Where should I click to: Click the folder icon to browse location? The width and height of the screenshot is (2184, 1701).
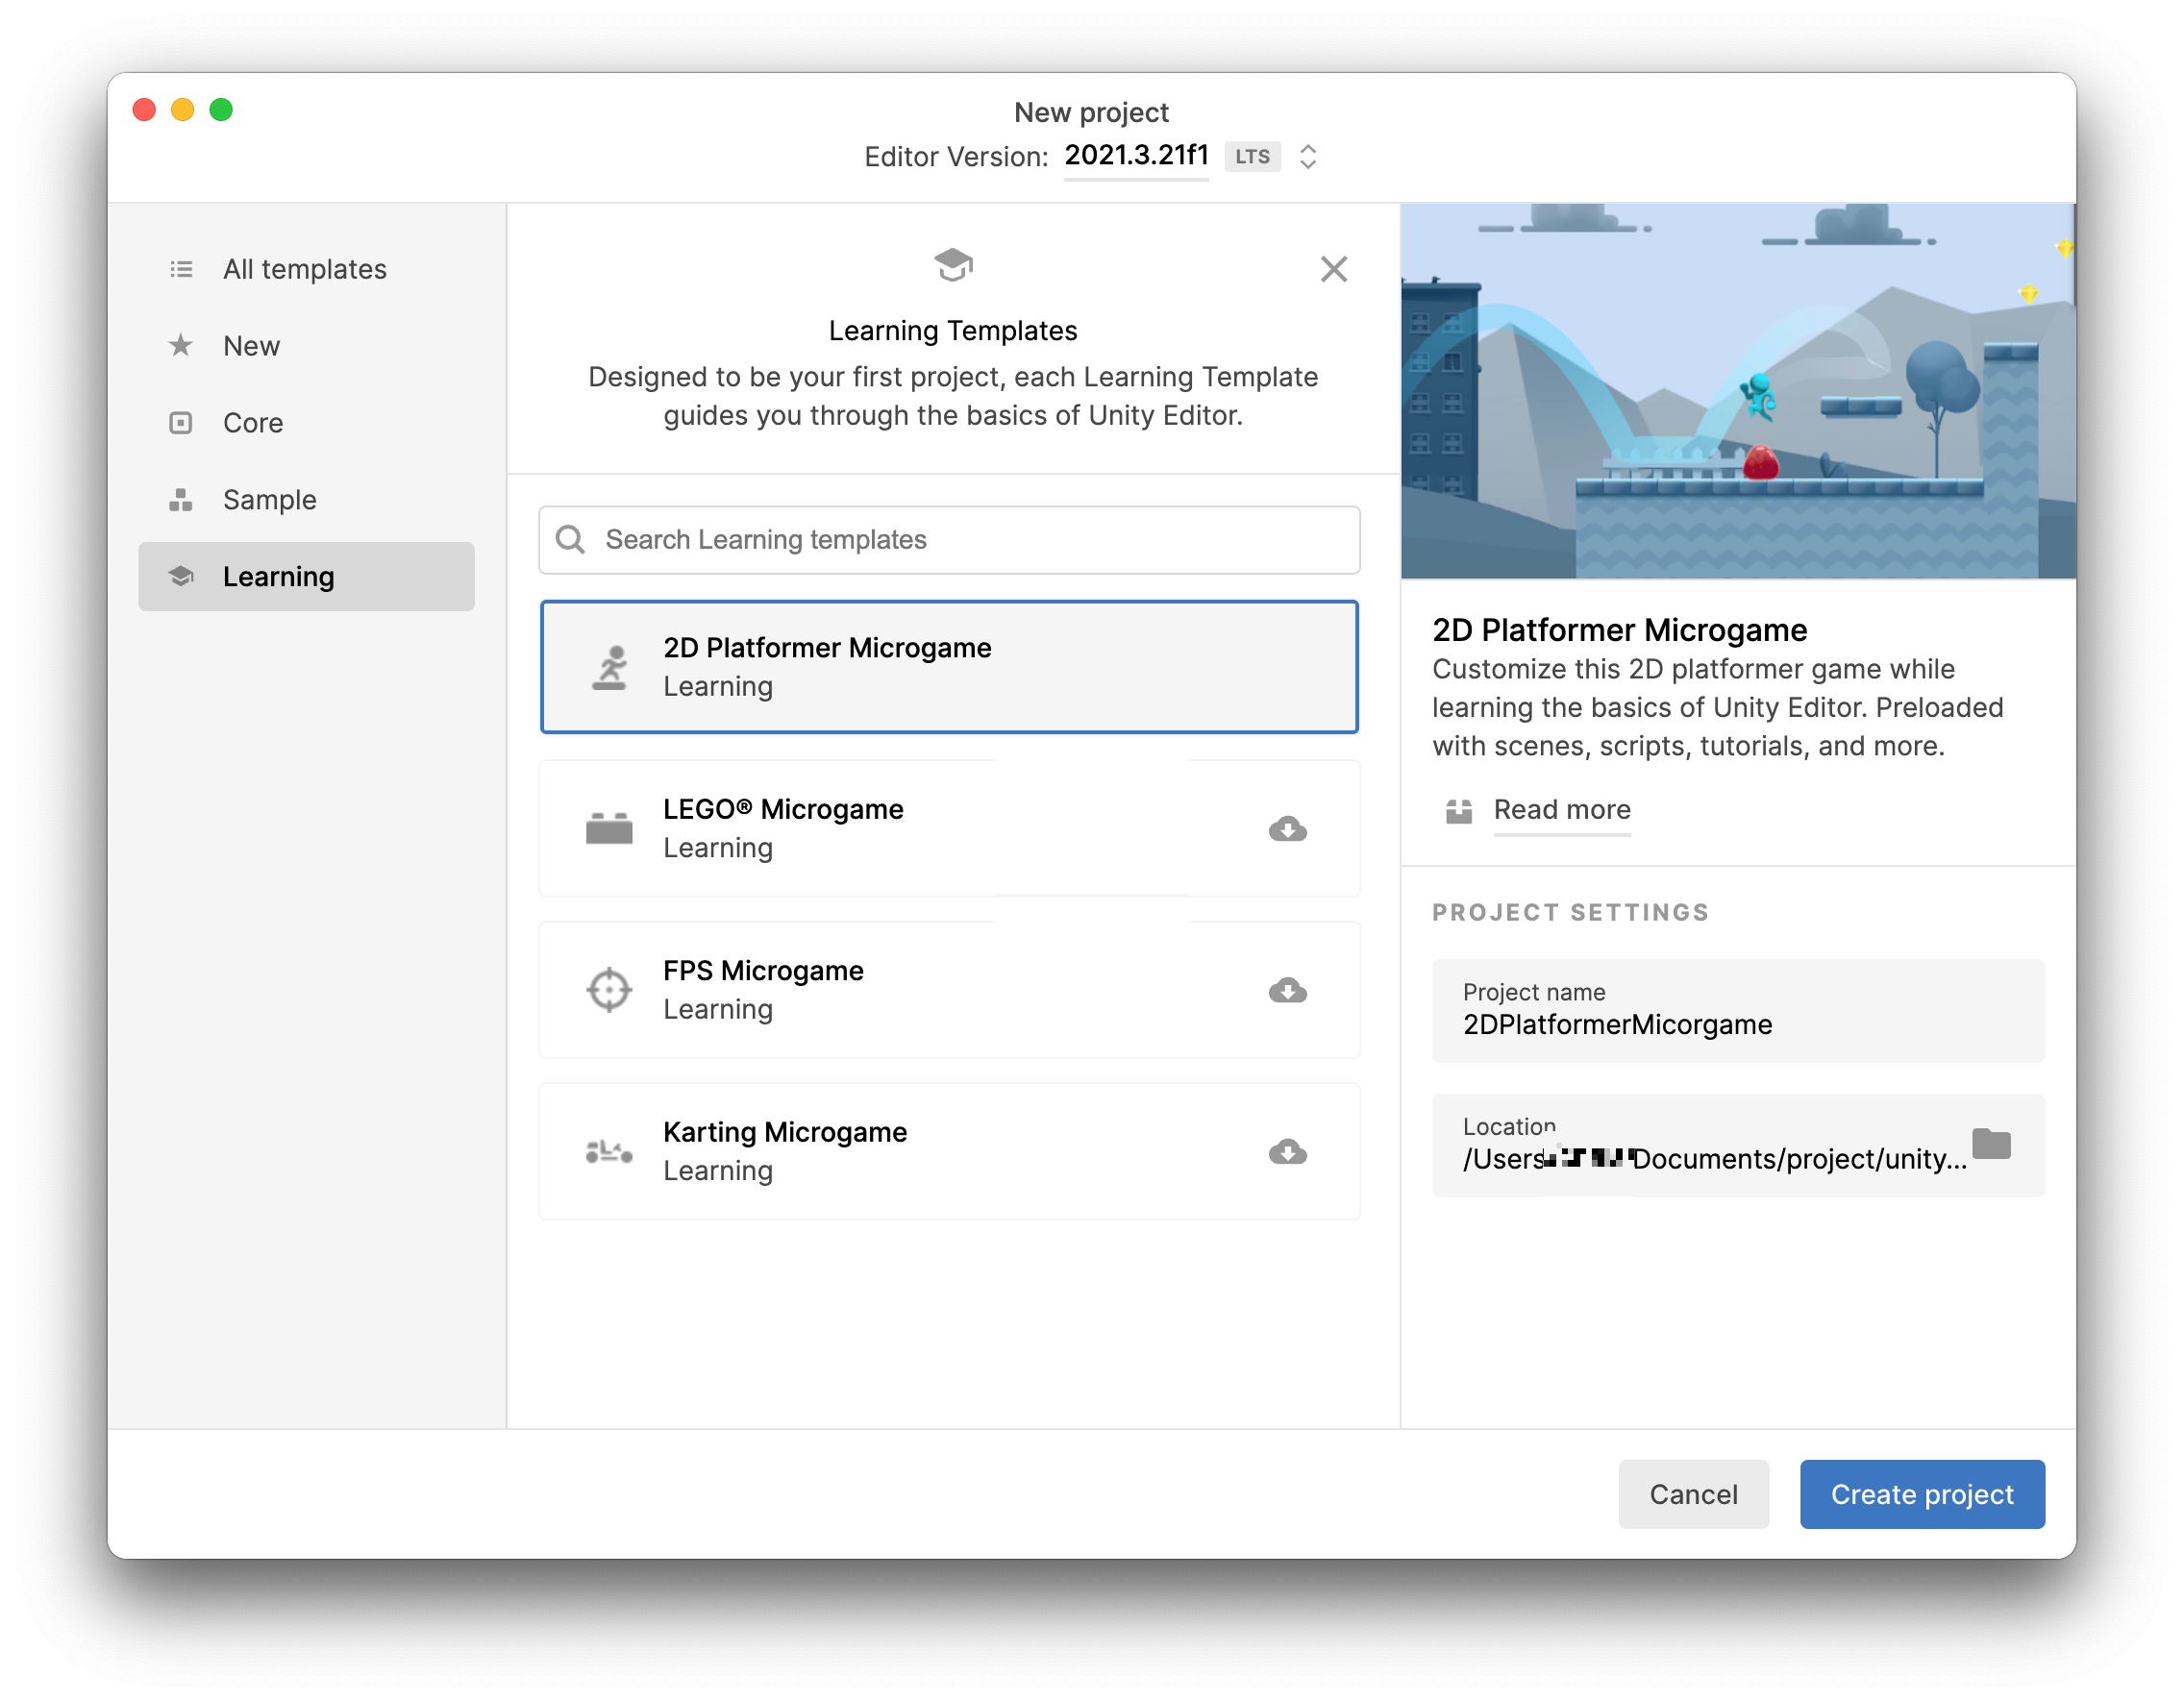[x=1990, y=1143]
